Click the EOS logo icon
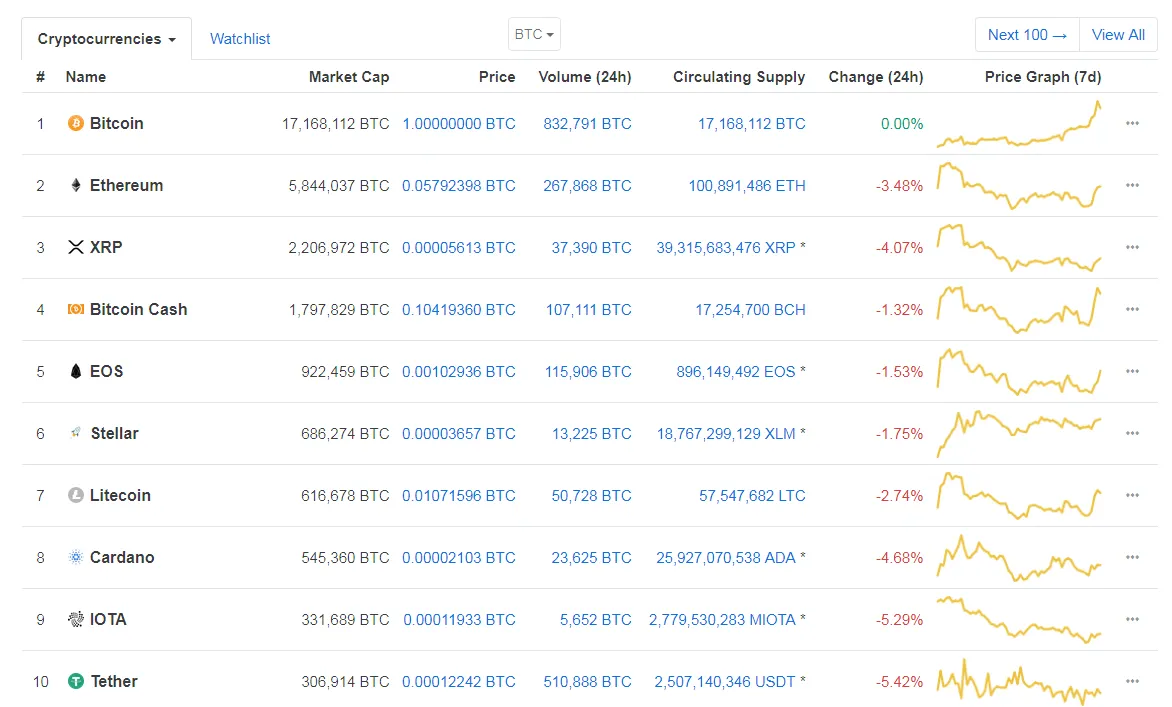The height and width of the screenshot is (707, 1172). pyautogui.click(x=75, y=372)
